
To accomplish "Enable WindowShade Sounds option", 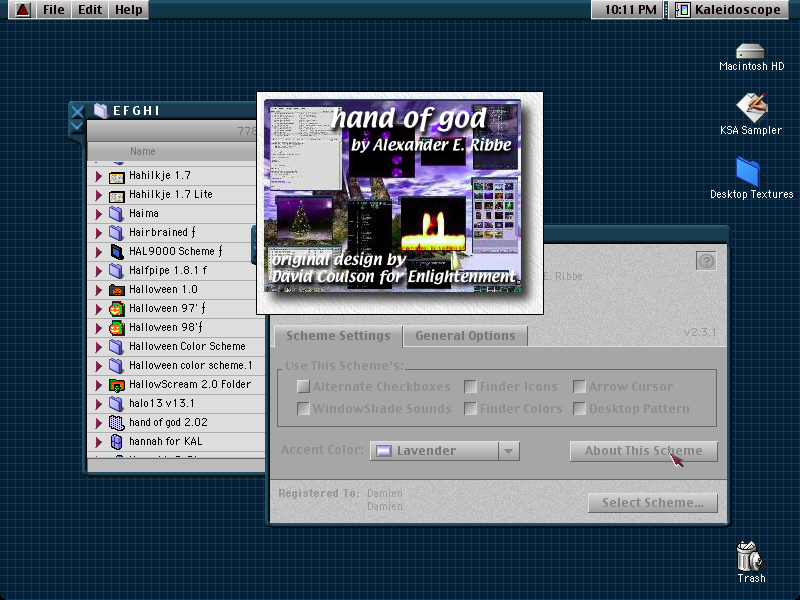I will point(303,408).
